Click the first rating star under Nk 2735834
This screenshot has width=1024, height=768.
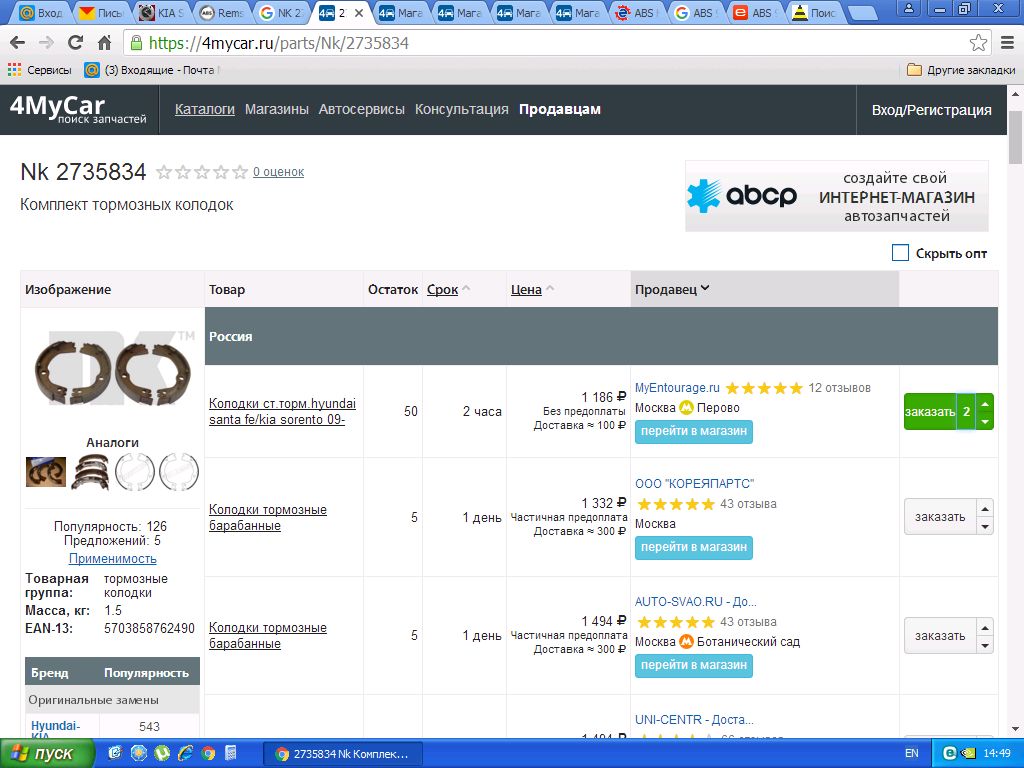click(x=164, y=172)
